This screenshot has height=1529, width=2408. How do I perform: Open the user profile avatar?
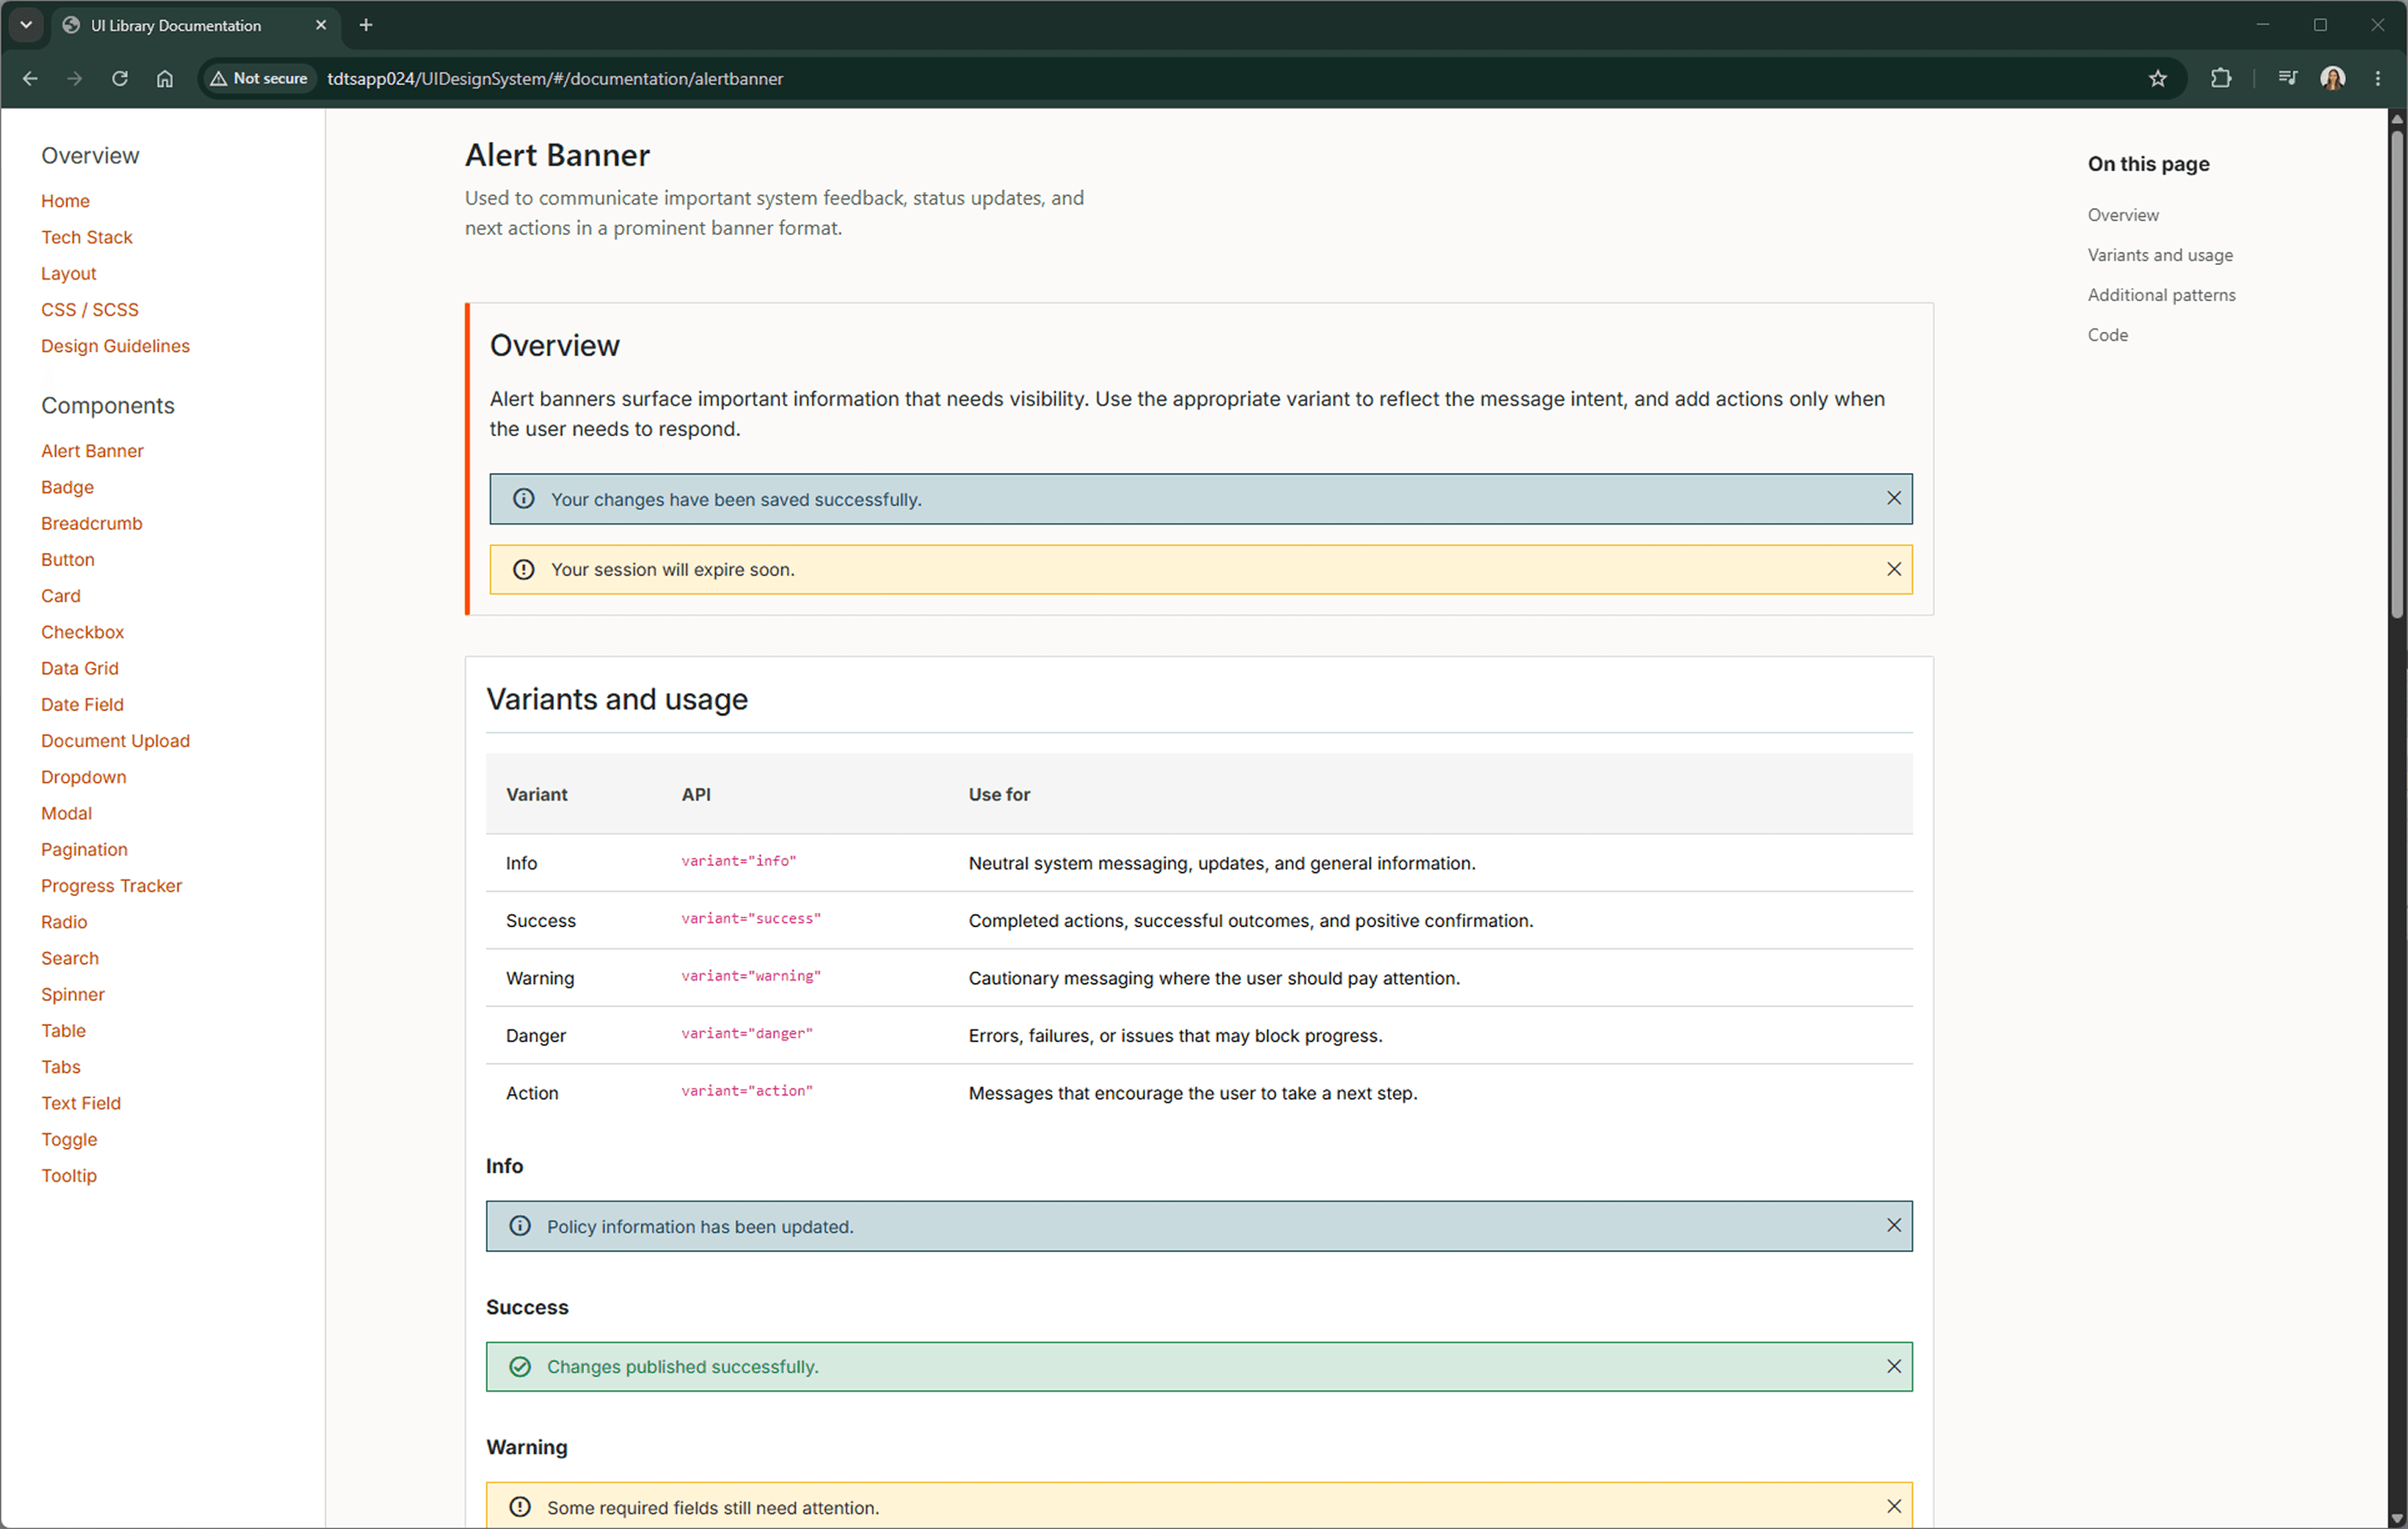[x=2332, y=78]
